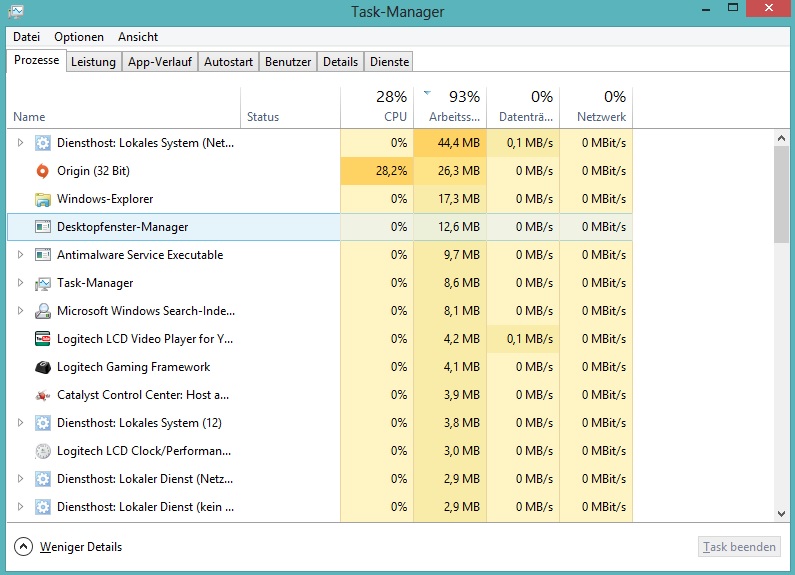Click the Task-Manager title bar app icon
795x575 pixels.
(16, 11)
